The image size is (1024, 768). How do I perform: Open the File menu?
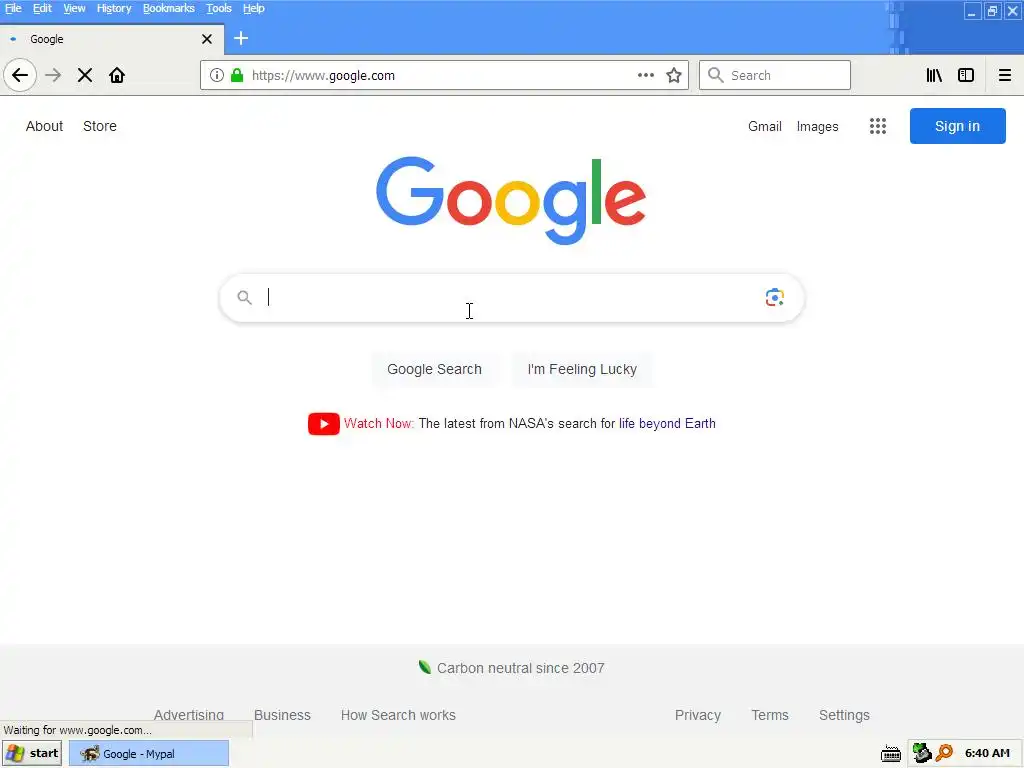pos(13,8)
